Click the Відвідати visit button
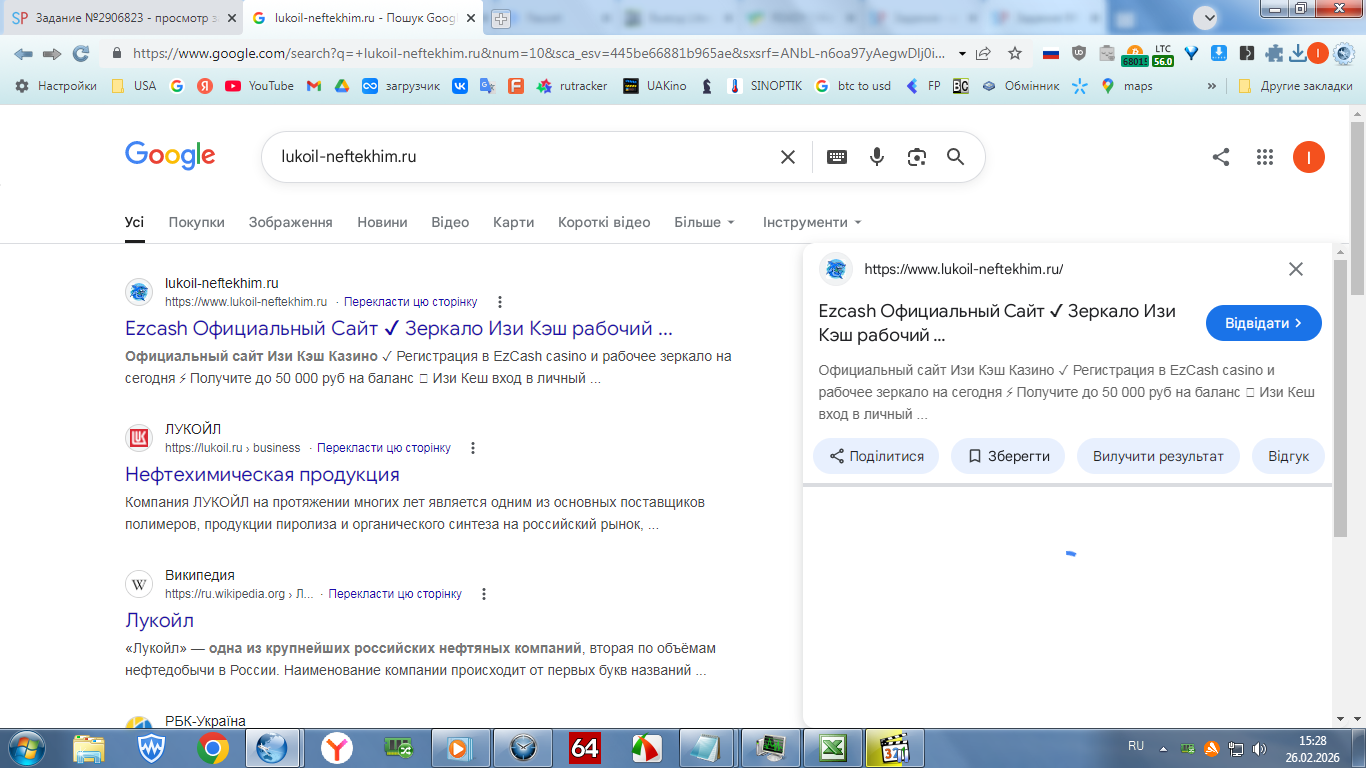This screenshot has height=768, width=1366. tap(1264, 323)
